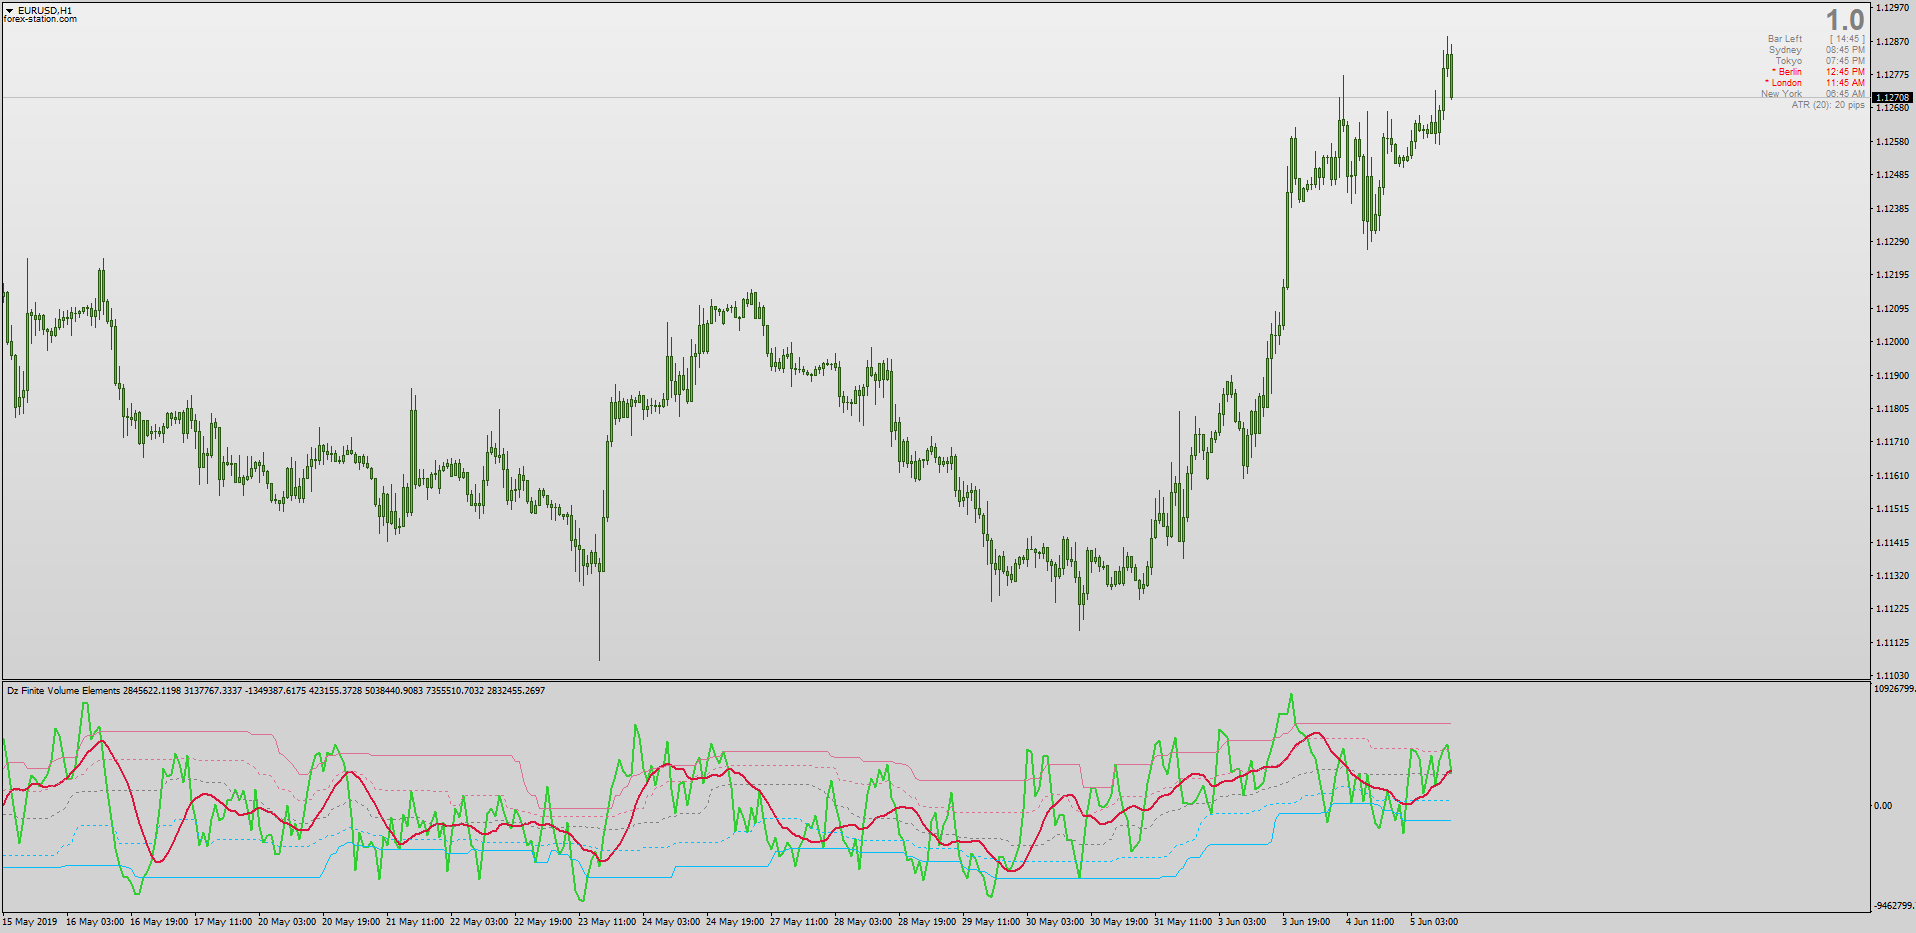Click the 16 May 19:00 time label

point(159,922)
